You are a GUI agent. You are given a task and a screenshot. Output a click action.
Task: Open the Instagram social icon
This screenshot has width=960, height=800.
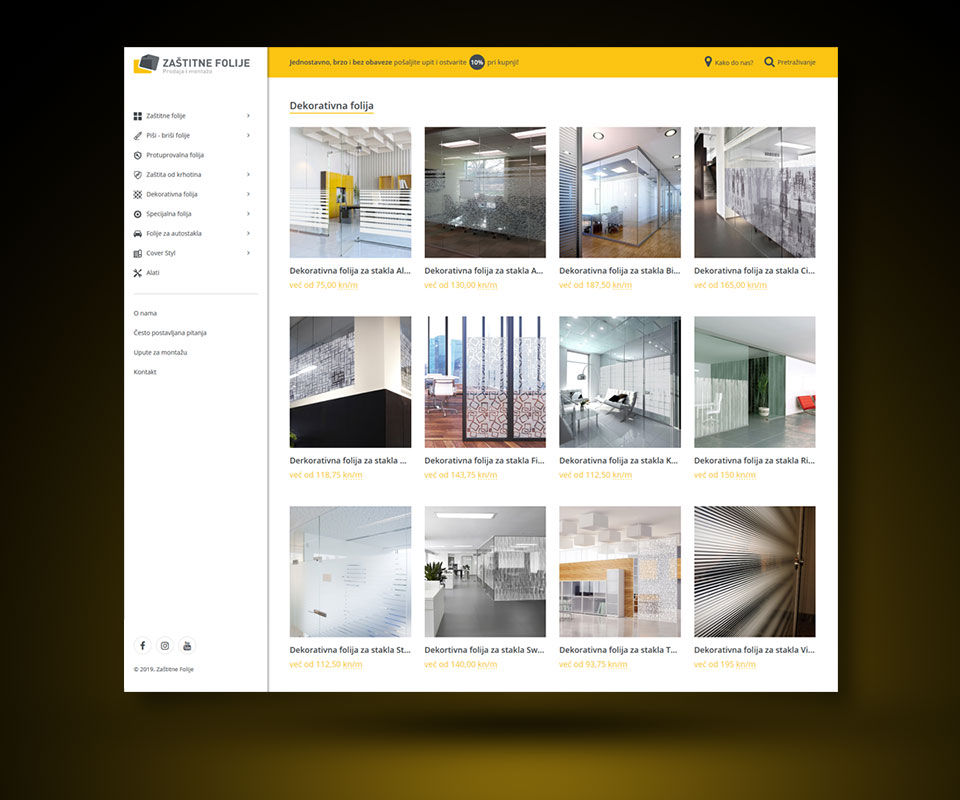(x=165, y=645)
